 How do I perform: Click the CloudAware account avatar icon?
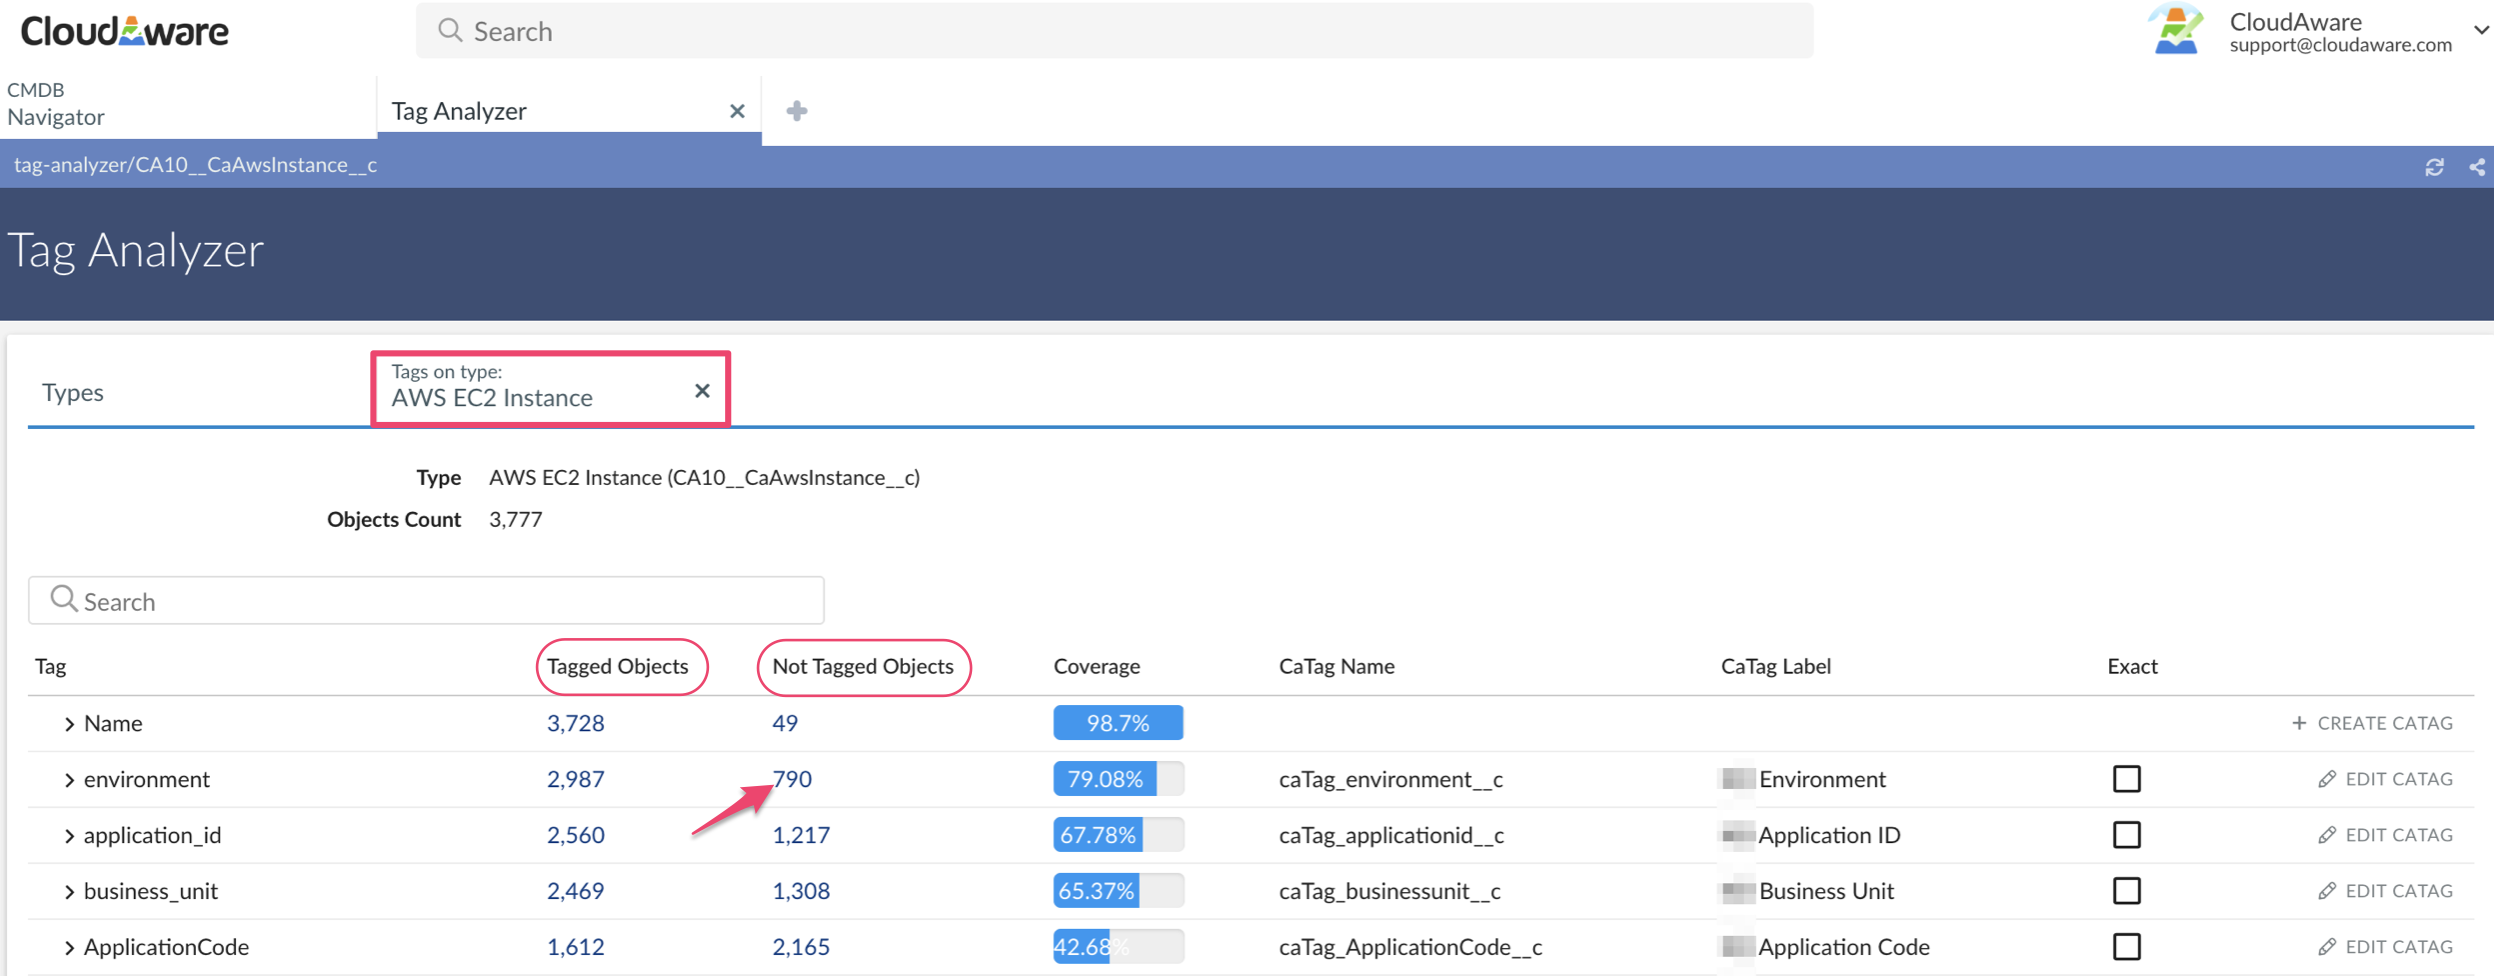(x=2176, y=29)
